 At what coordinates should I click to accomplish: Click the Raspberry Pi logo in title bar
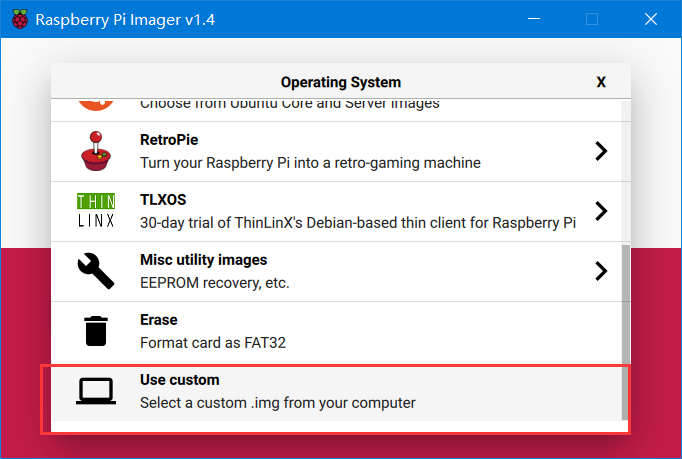pos(20,19)
